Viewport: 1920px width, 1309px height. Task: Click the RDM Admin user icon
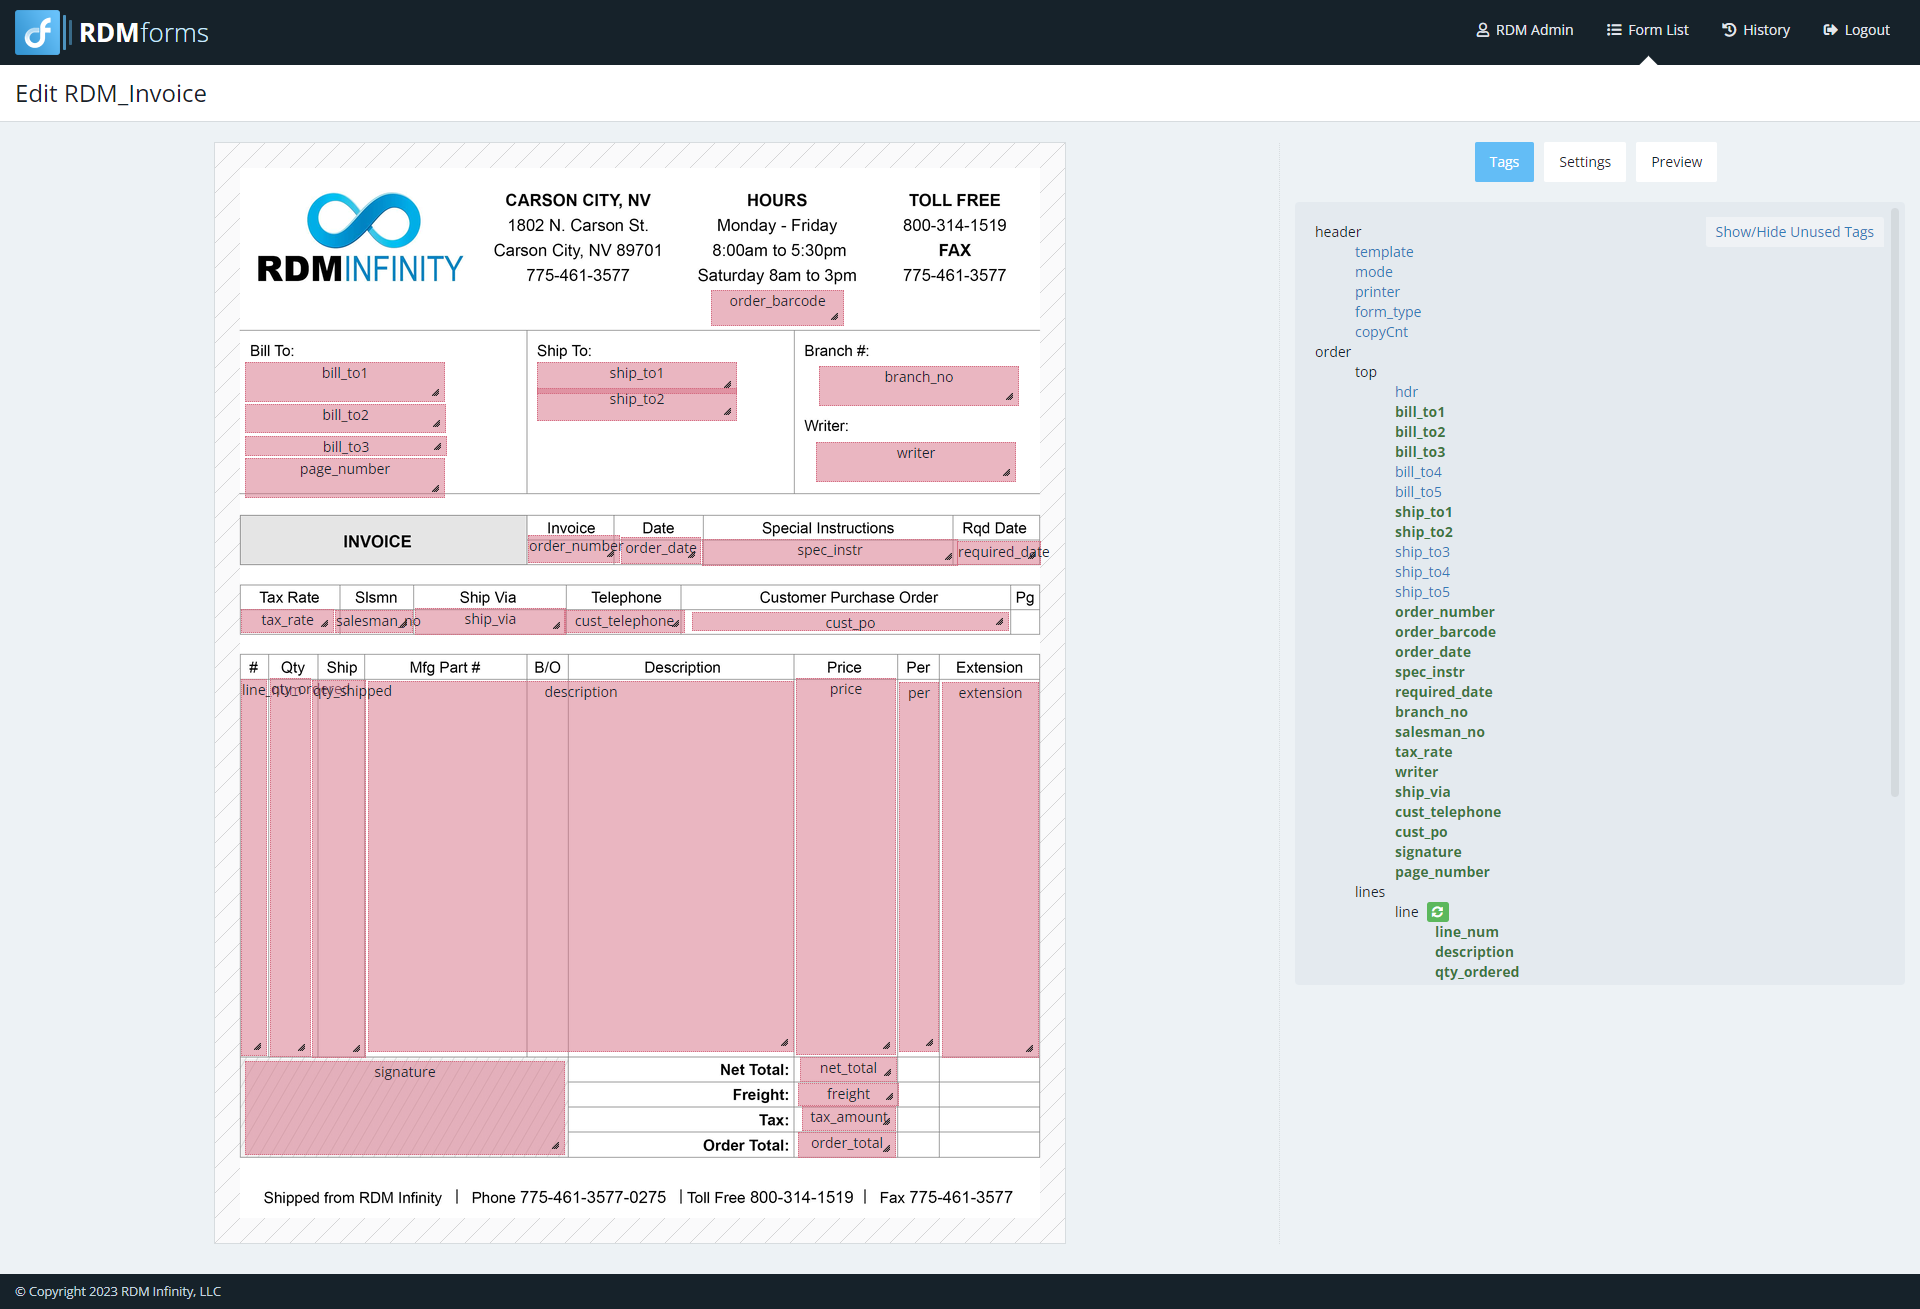click(x=1483, y=30)
